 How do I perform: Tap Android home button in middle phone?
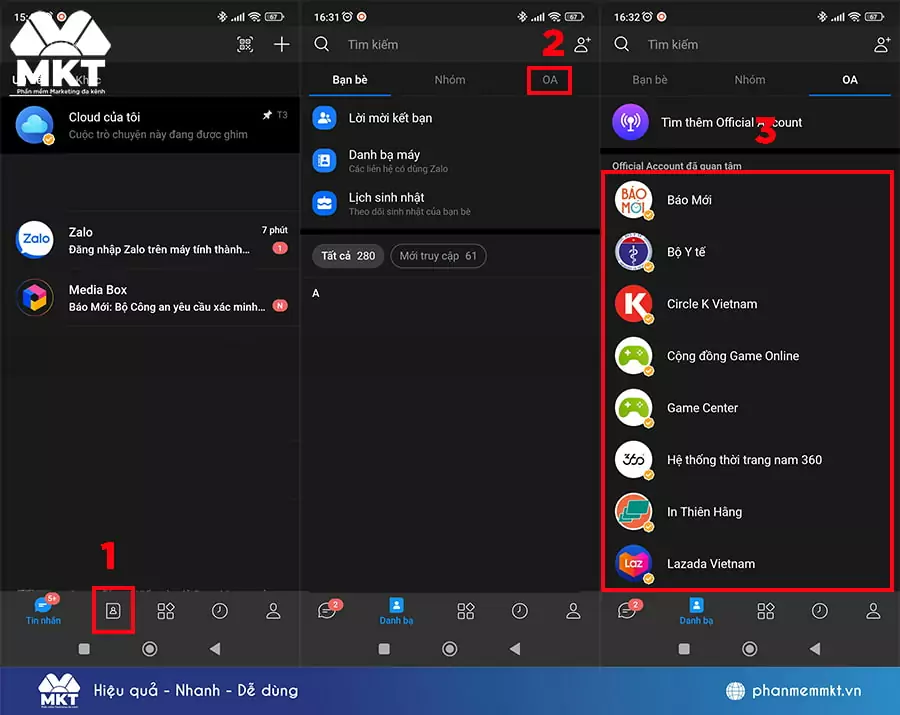pyautogui.click(x=450, y=649)
